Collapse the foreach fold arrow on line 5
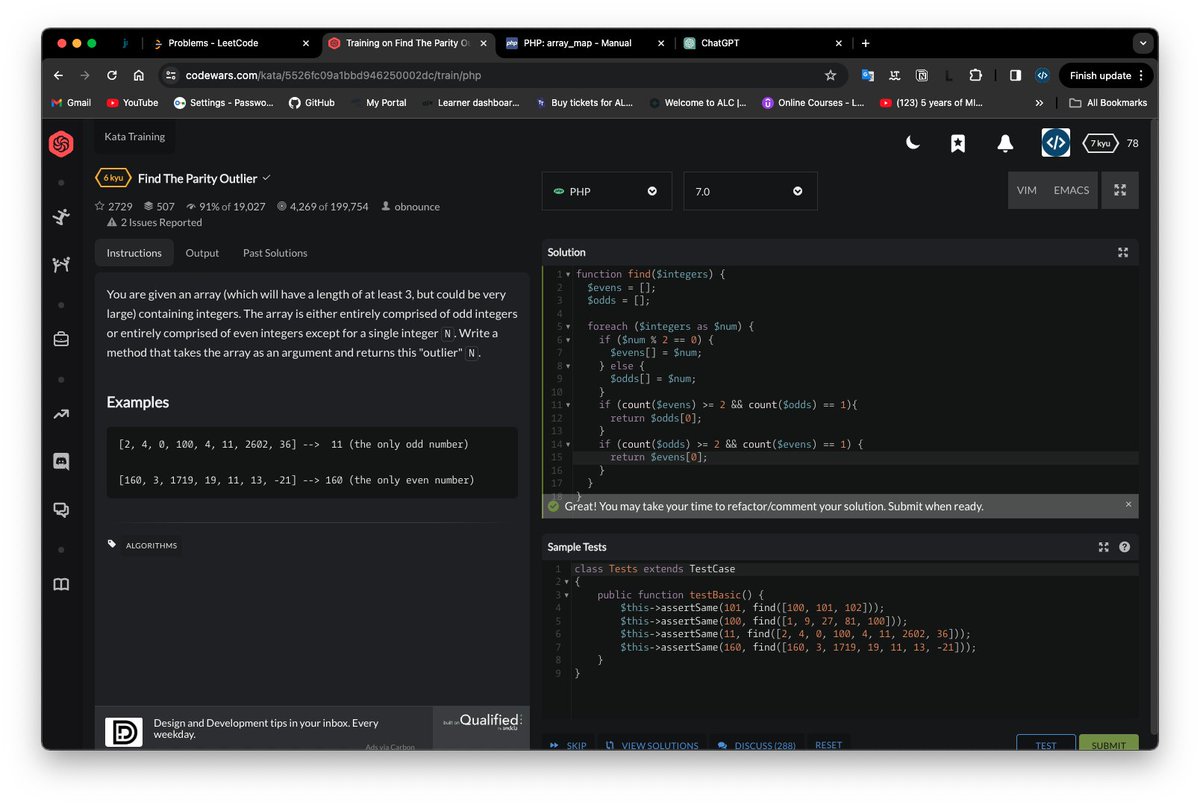 pyautogui.click(x=568, y=326)
